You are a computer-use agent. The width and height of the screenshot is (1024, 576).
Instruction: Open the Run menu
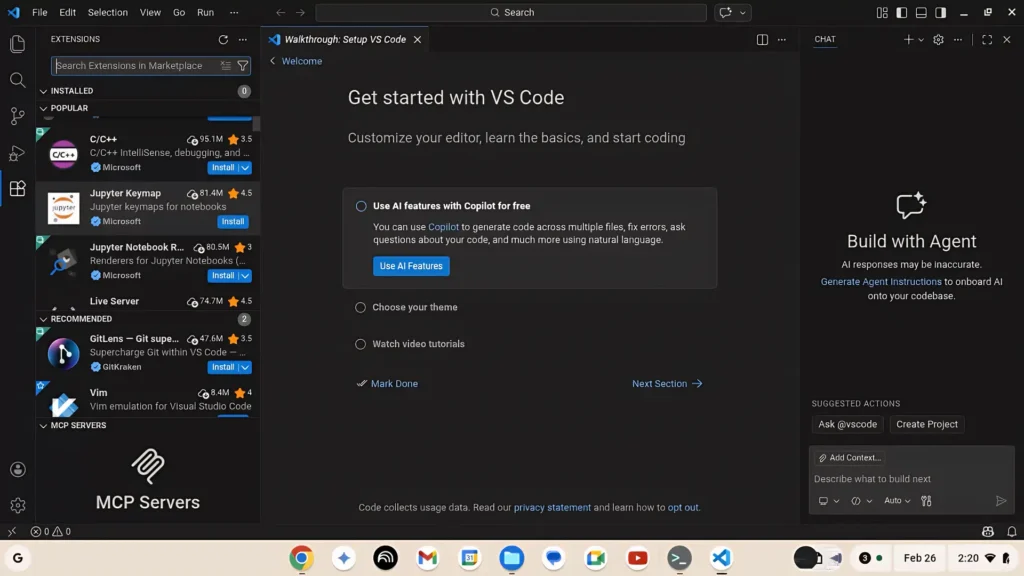205,12
